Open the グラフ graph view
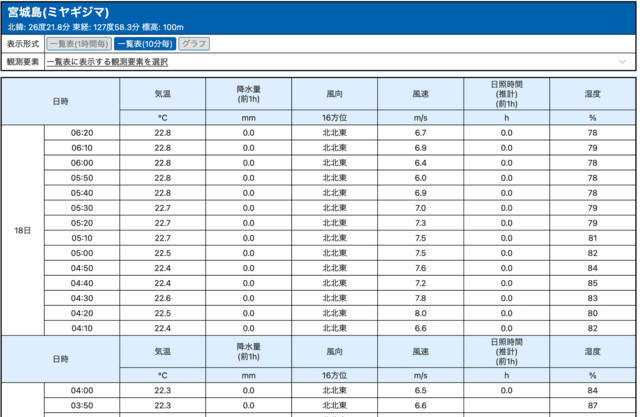Viewport: 640px width, 417px height. [x=194, y=44]
